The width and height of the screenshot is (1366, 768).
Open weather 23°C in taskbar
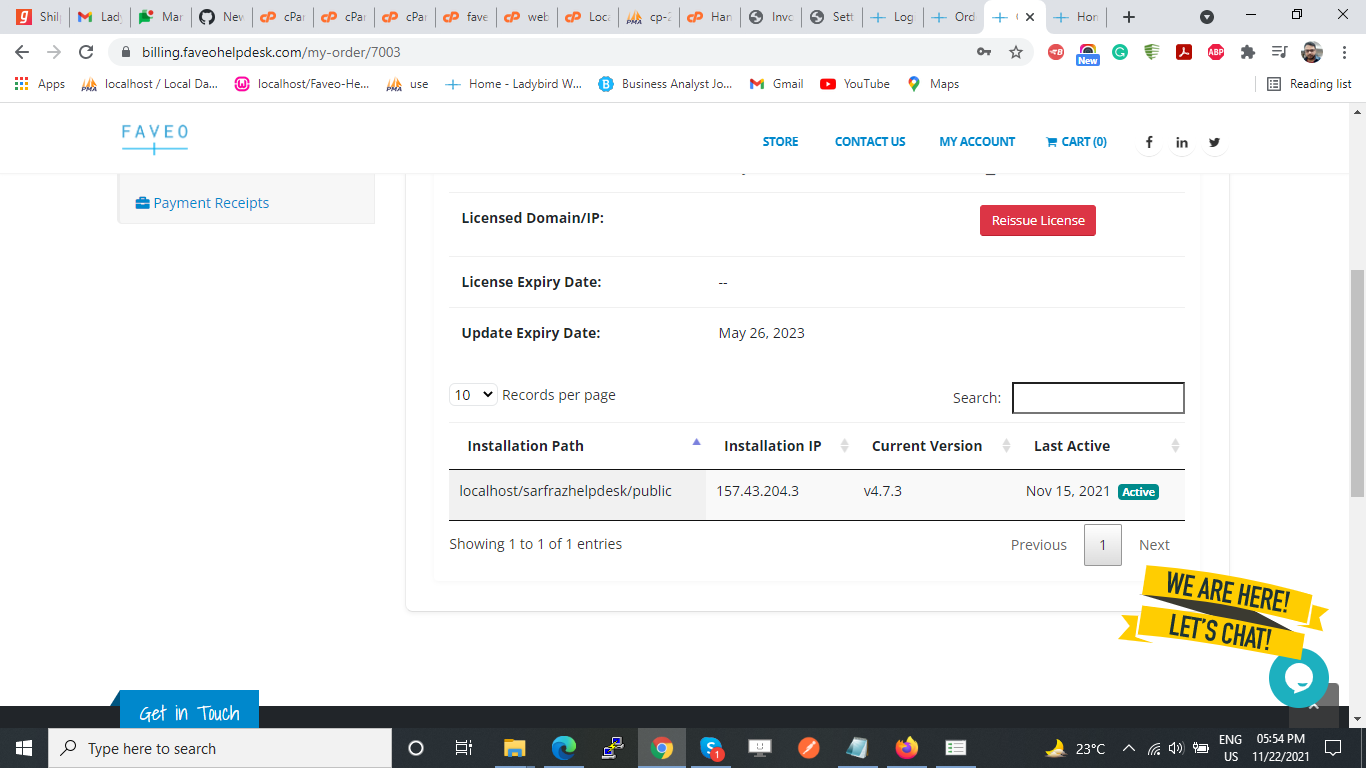(x=1075, y=748)
